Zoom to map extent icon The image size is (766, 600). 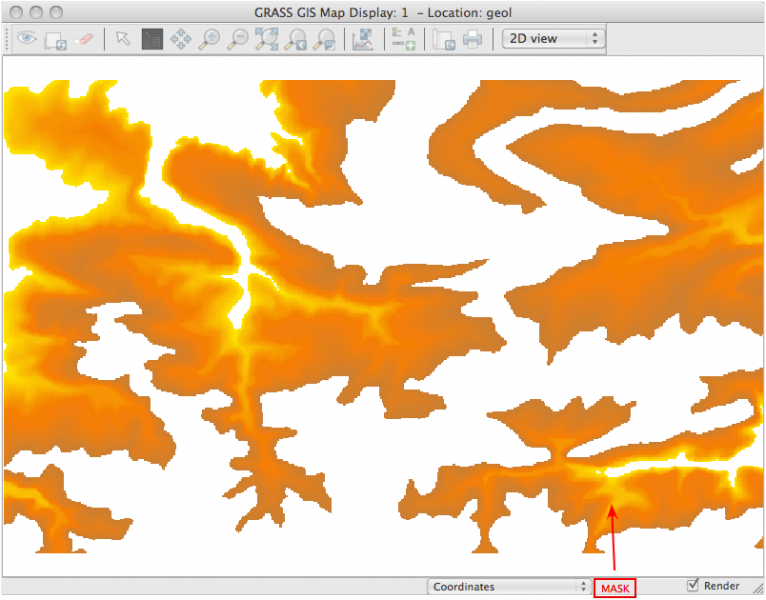tap(267, 39)
